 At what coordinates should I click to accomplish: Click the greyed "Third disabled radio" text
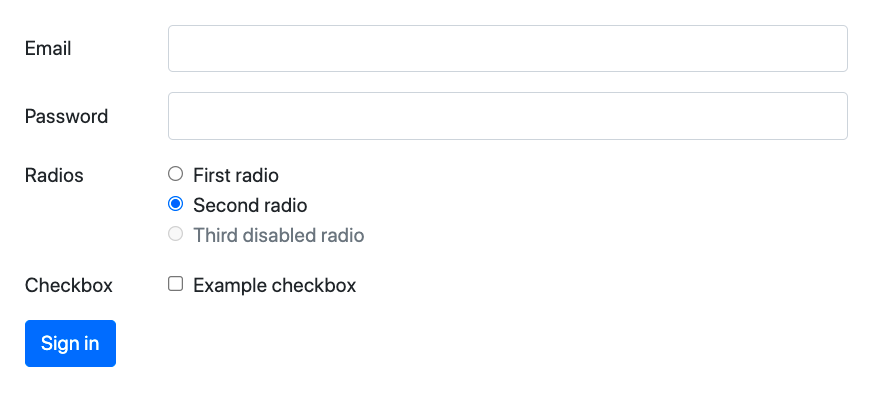[x=278, y=236]
